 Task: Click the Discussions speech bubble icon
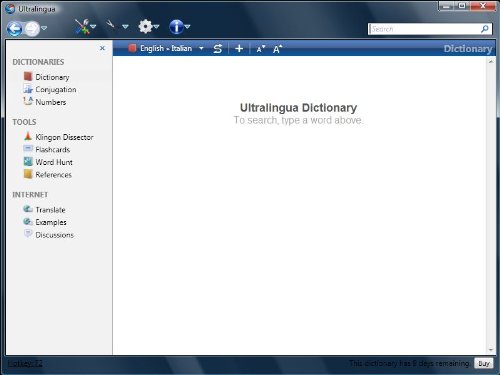[28, 233]
